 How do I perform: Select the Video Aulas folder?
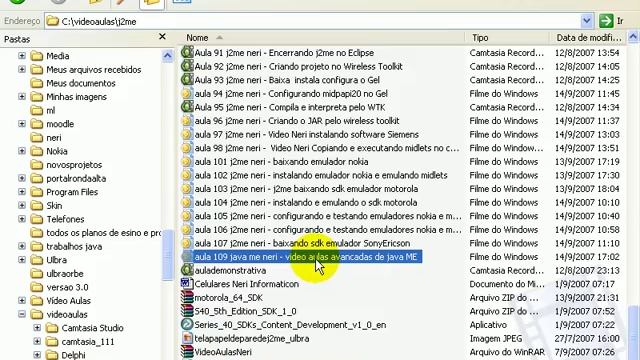coord(69,301)
